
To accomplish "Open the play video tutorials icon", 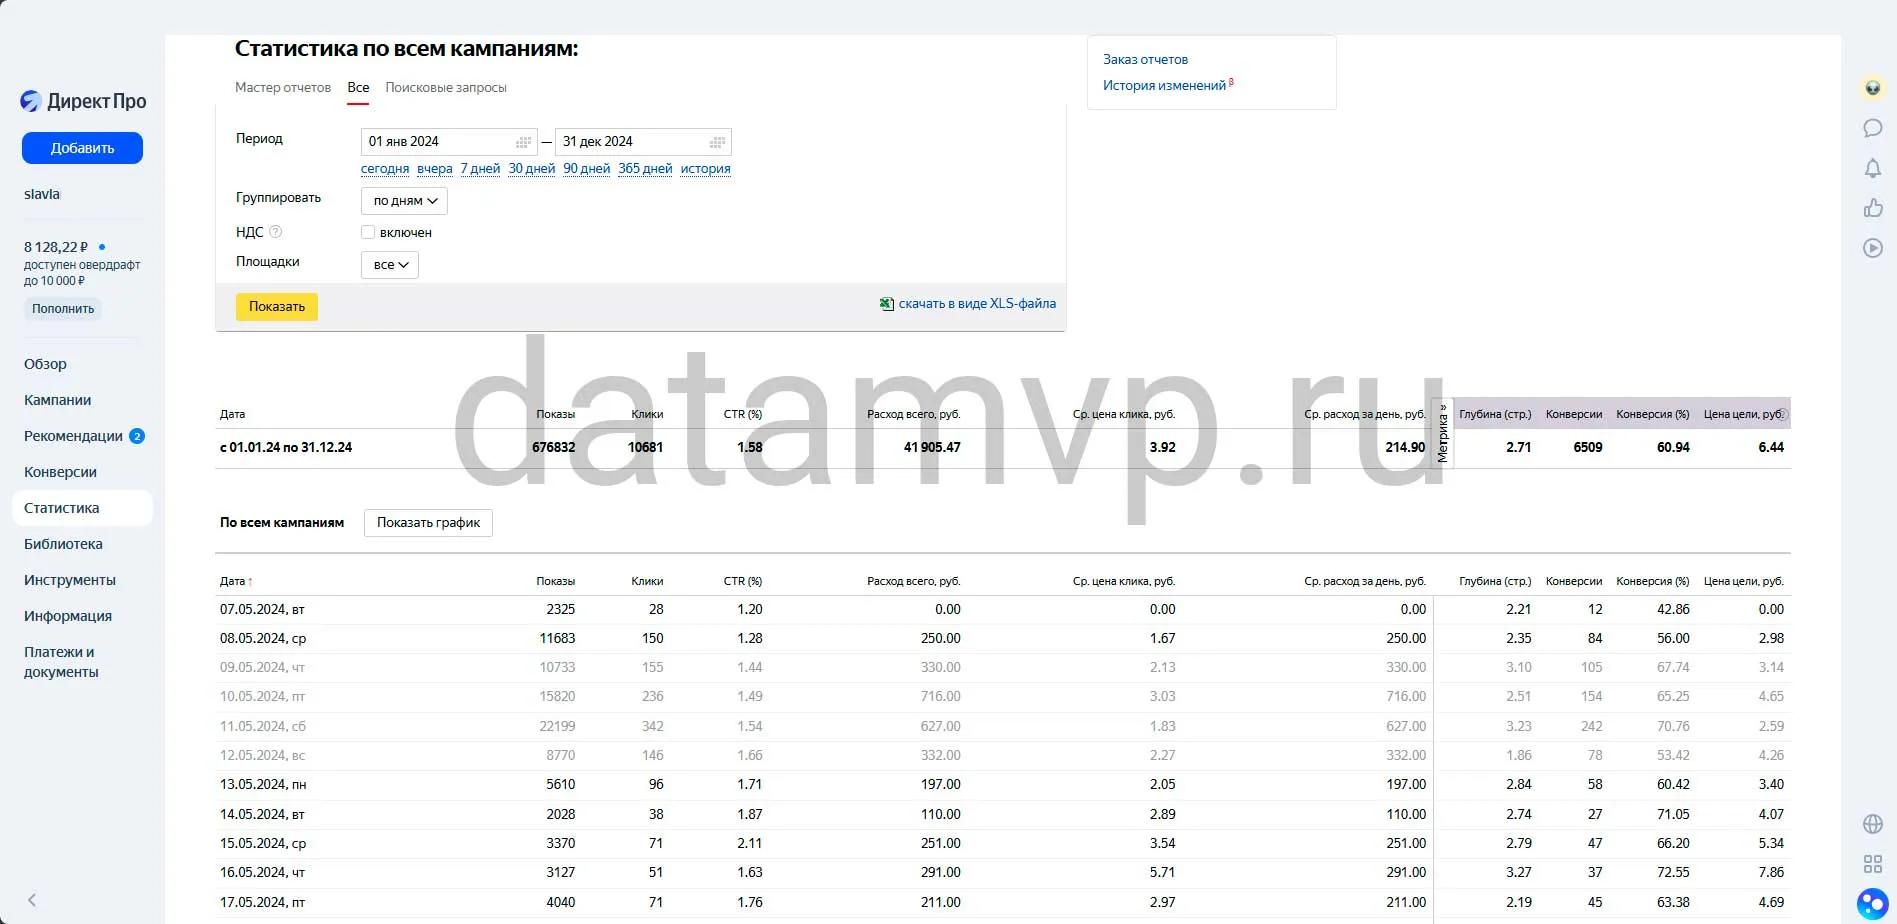I will [1872, 248].
